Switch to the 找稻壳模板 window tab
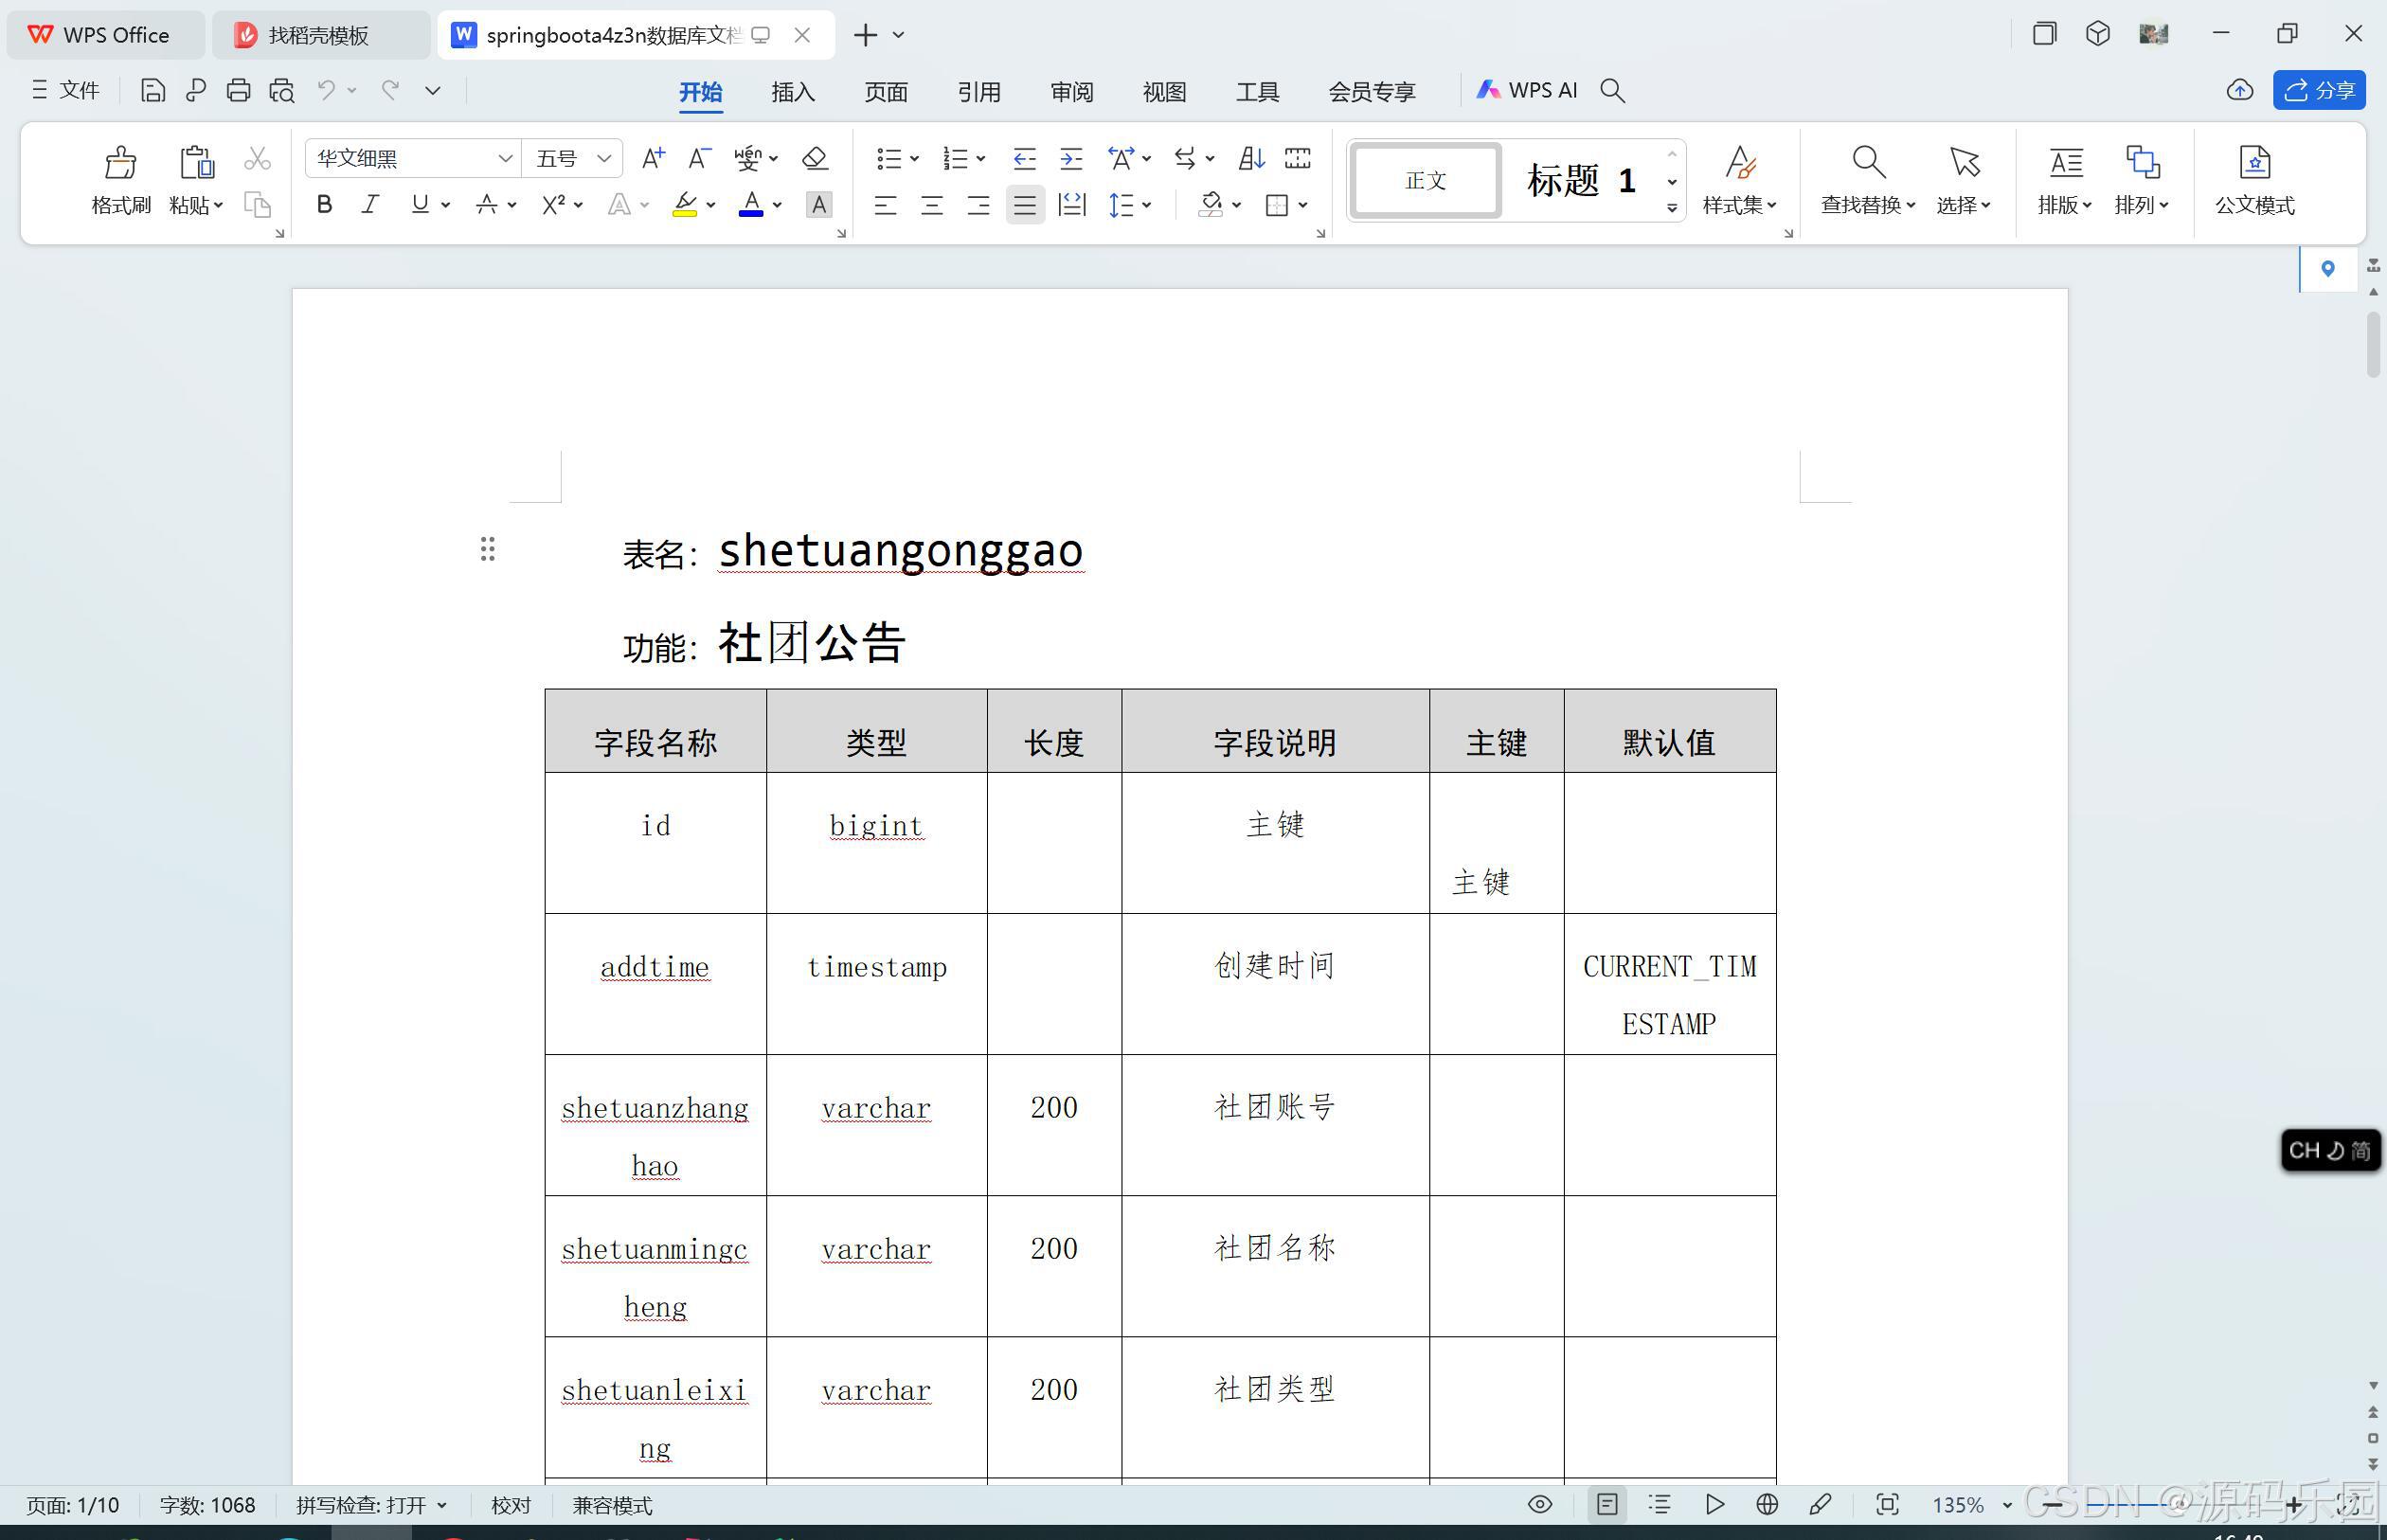 [318, 35]
